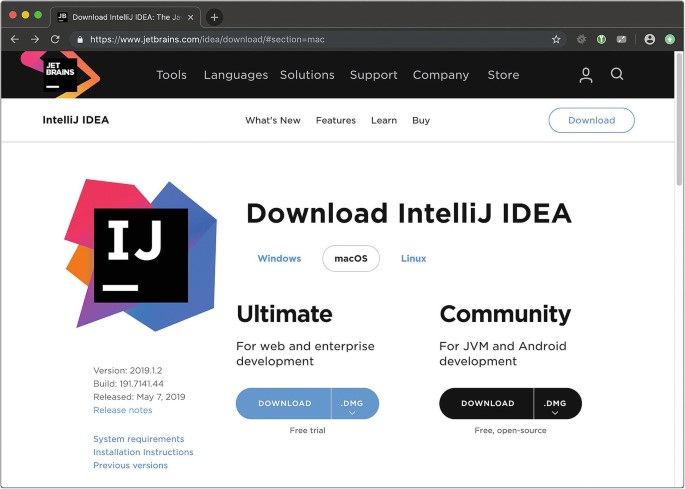685x489 pixels.
Task: Open the site search magnifier icon
Action: coord(617,74)
